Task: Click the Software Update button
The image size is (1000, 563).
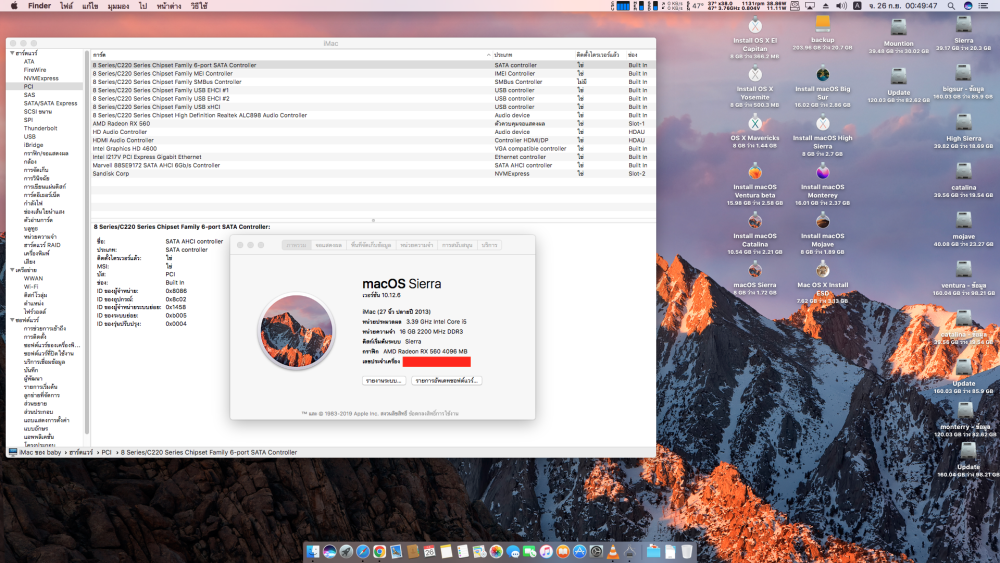Action: (446, 381)
